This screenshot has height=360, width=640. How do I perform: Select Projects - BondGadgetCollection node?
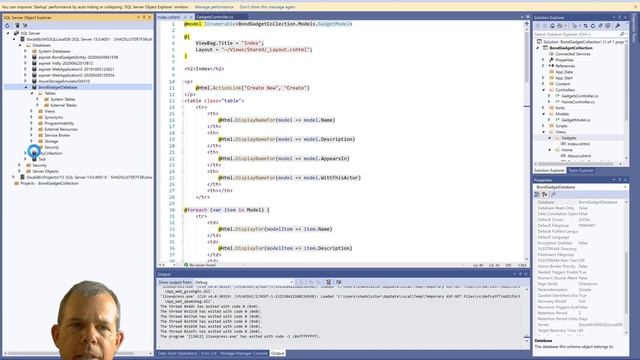[x=49, y=183]
